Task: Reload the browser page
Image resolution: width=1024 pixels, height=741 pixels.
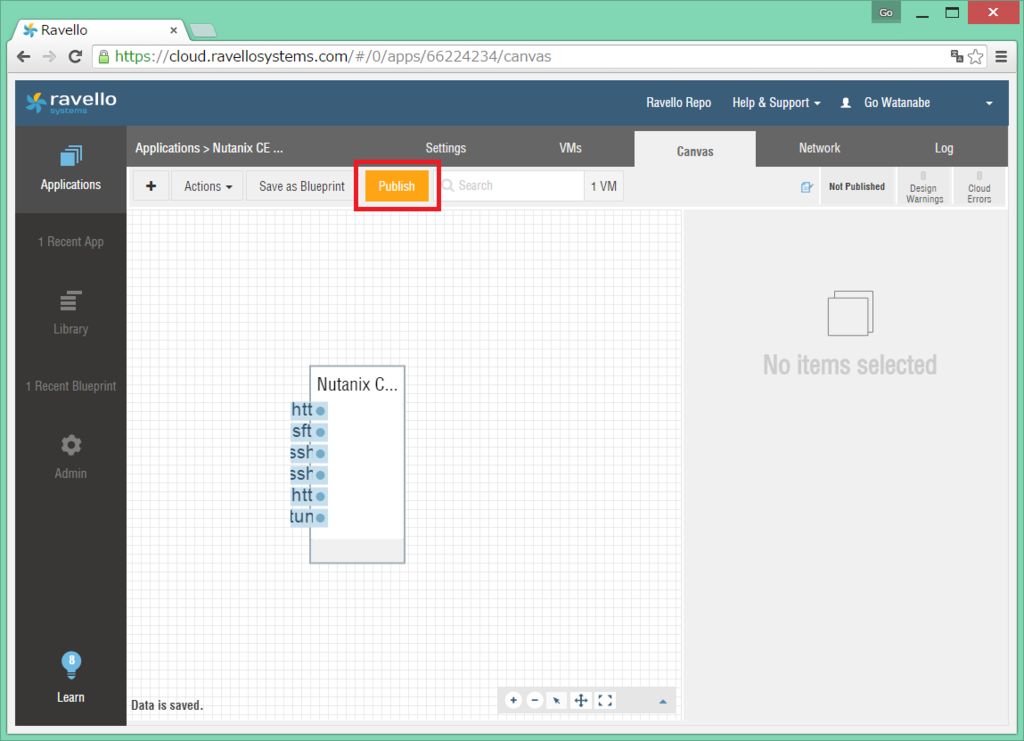Action: point(75,57)
